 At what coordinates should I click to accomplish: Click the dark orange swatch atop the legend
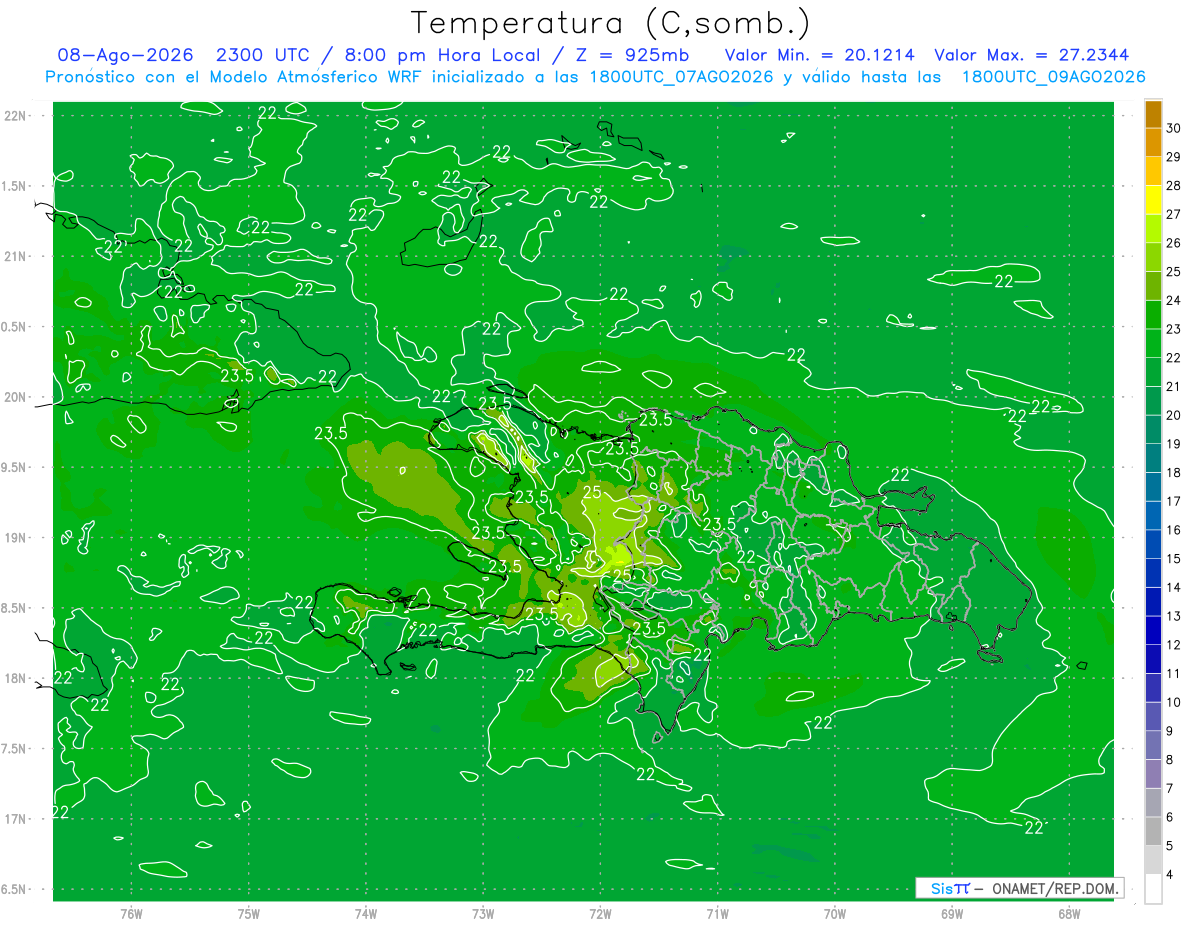[x=1153, y=114]
